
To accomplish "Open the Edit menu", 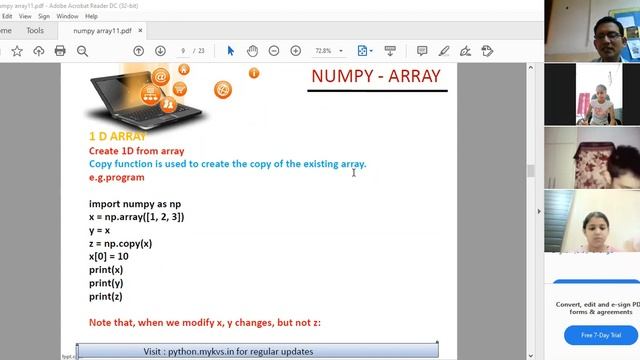I will click(x=7, y=16).
